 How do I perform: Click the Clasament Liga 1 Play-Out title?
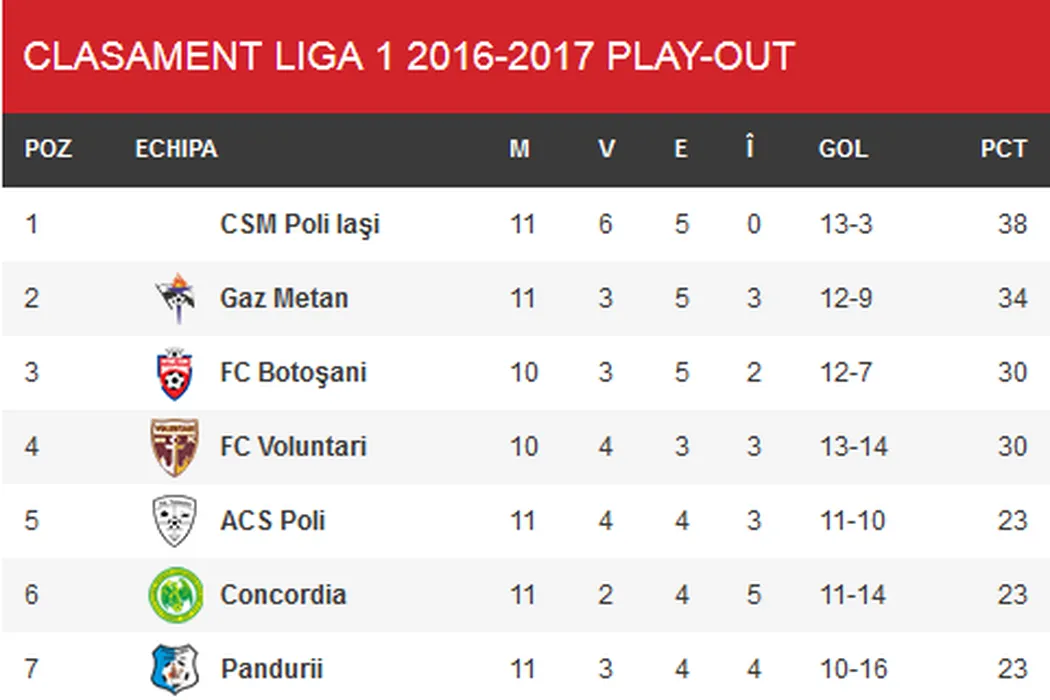tap(408, 57)
